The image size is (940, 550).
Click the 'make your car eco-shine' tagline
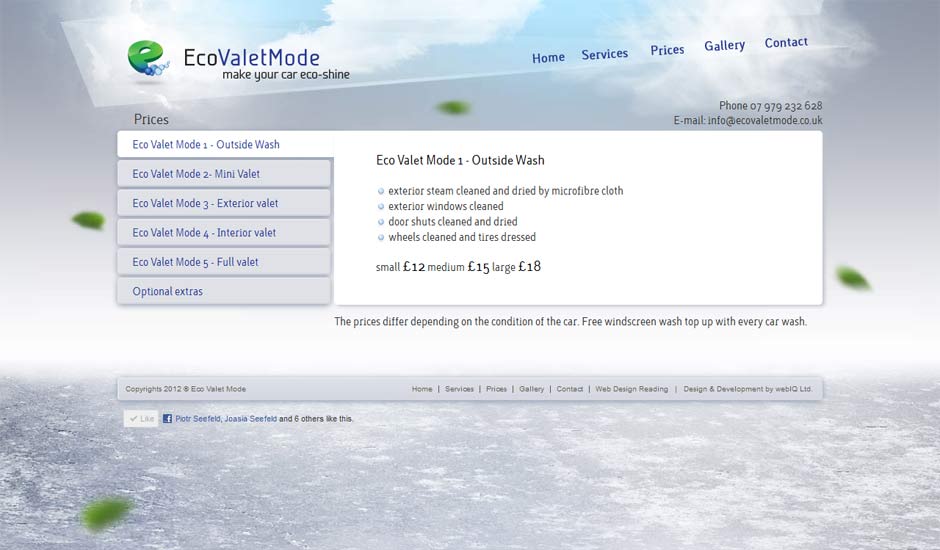[x=286, y=75]
